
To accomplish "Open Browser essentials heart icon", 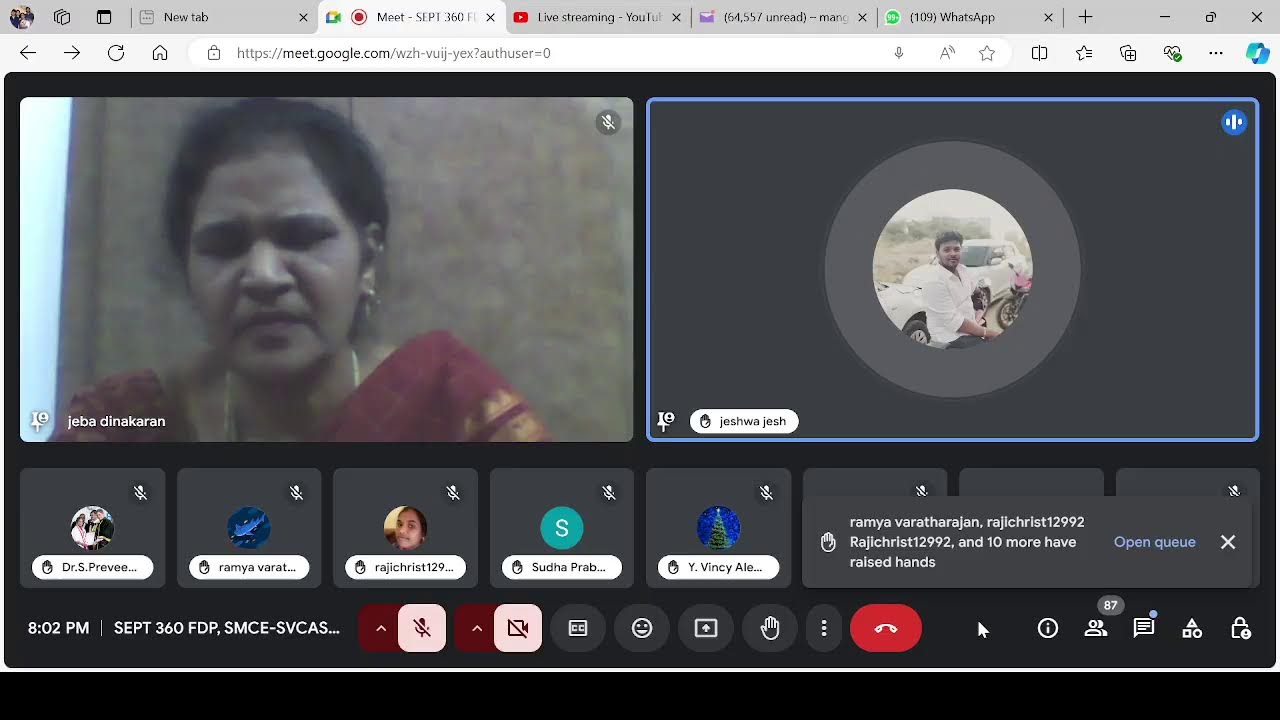I will (x=1172, y=53).
